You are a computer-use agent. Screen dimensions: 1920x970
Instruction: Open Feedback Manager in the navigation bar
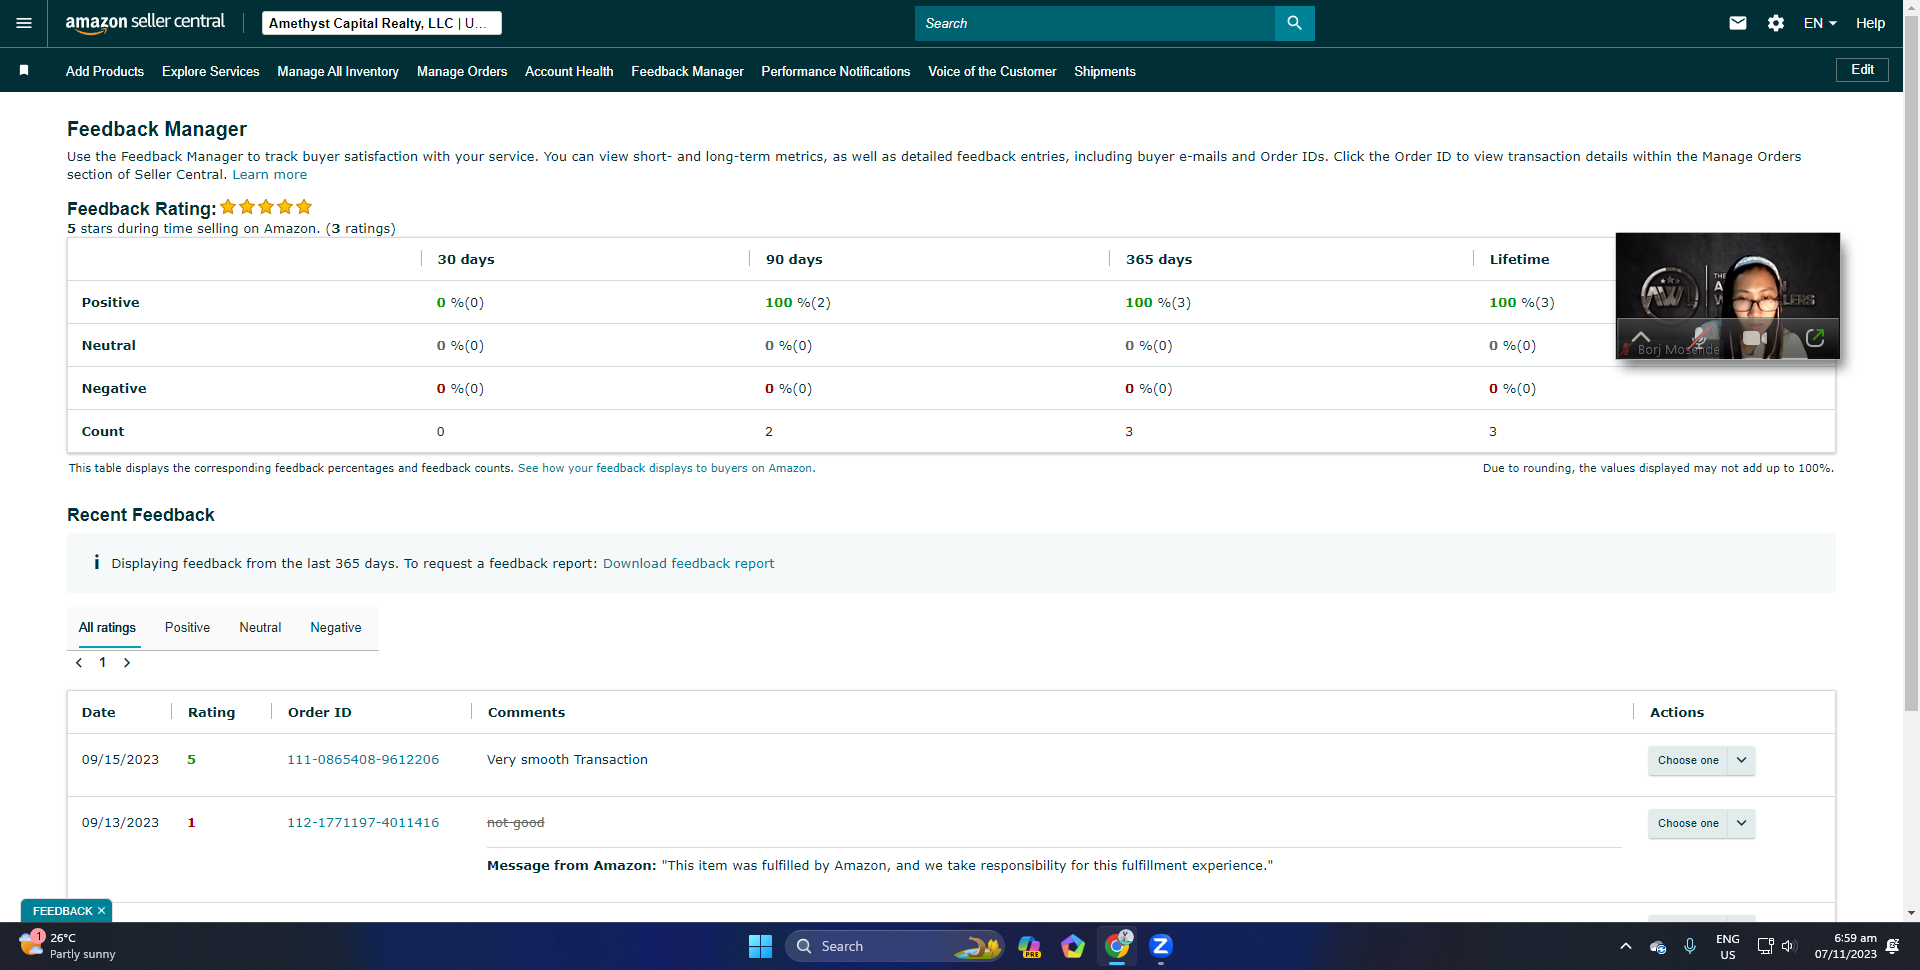coord(687,71)
